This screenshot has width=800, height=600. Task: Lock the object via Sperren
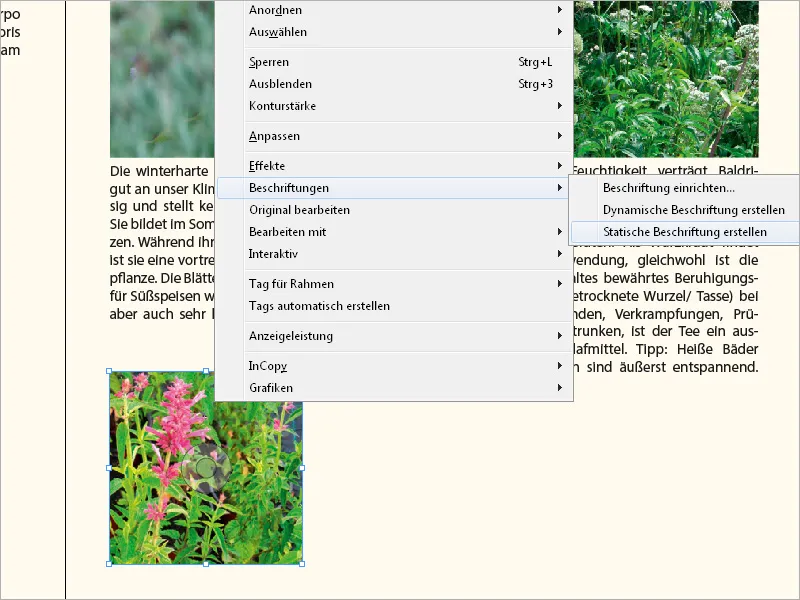[270, 62]
